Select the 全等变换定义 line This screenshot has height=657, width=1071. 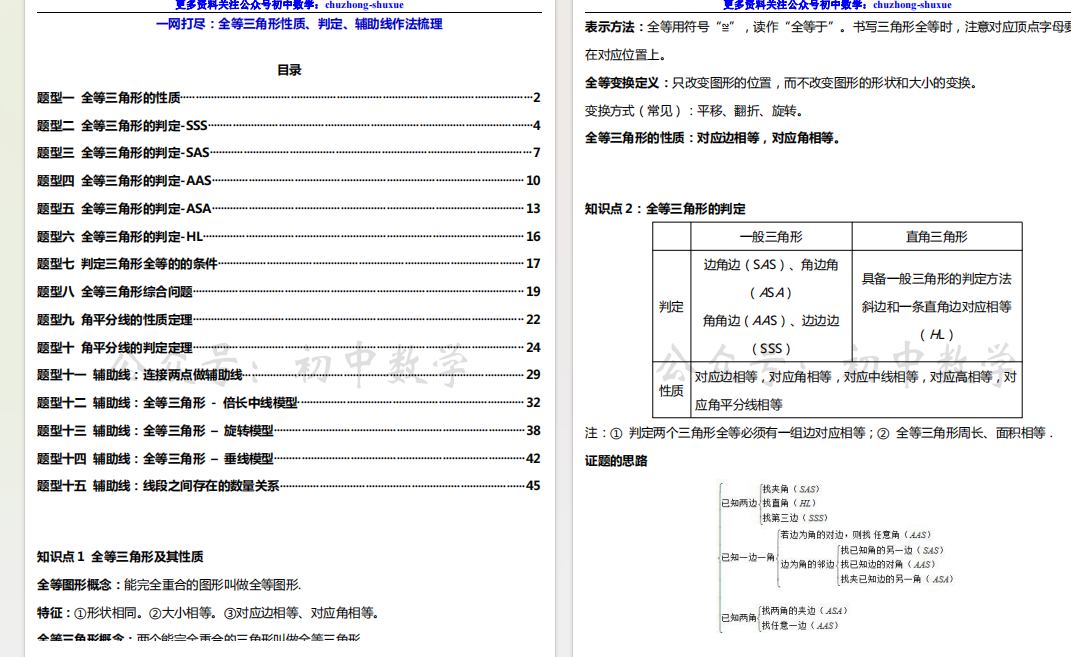point(781,83)
